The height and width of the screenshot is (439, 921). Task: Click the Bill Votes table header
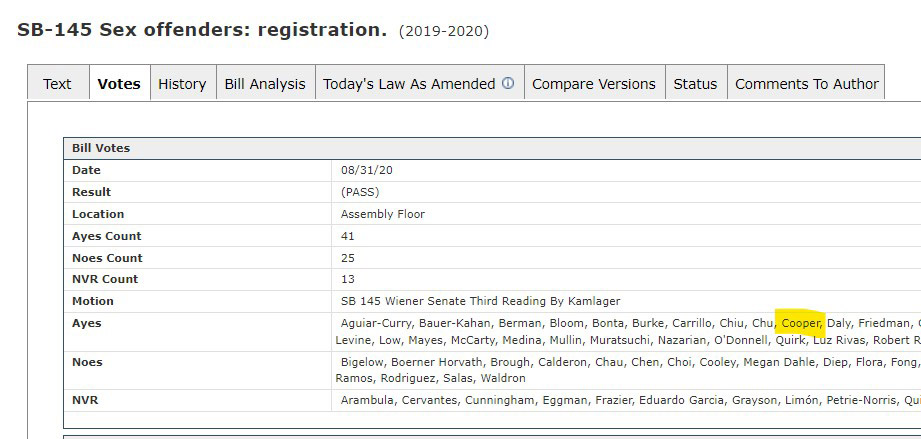[101, 148]
